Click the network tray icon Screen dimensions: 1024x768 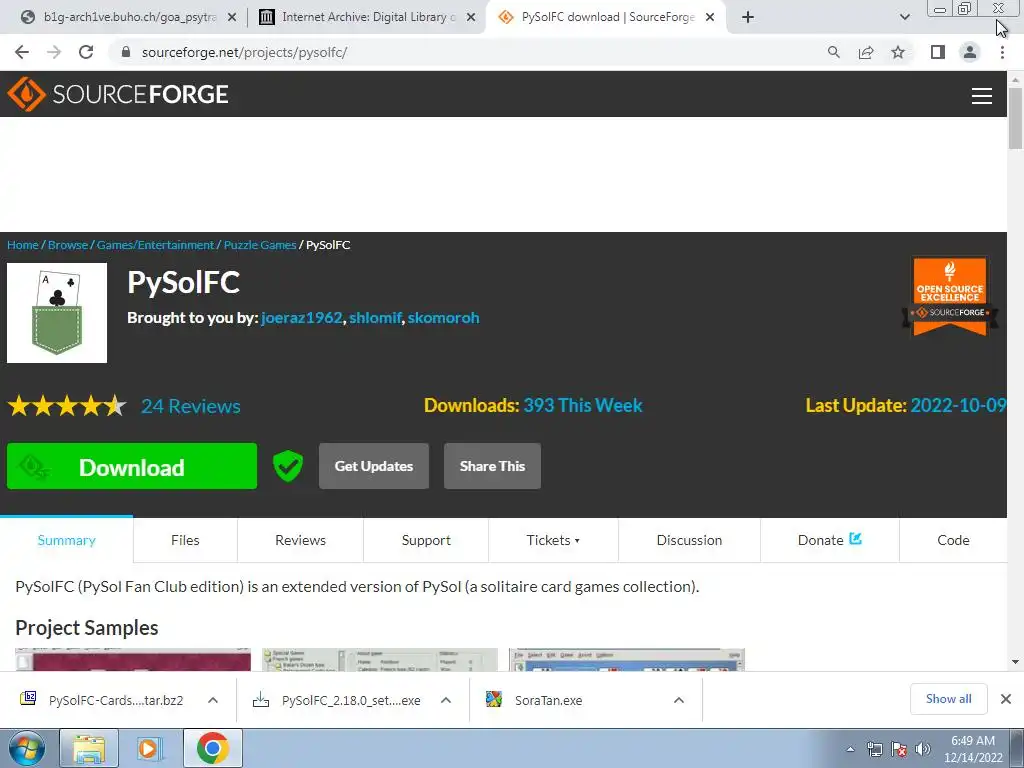(874, 749)
